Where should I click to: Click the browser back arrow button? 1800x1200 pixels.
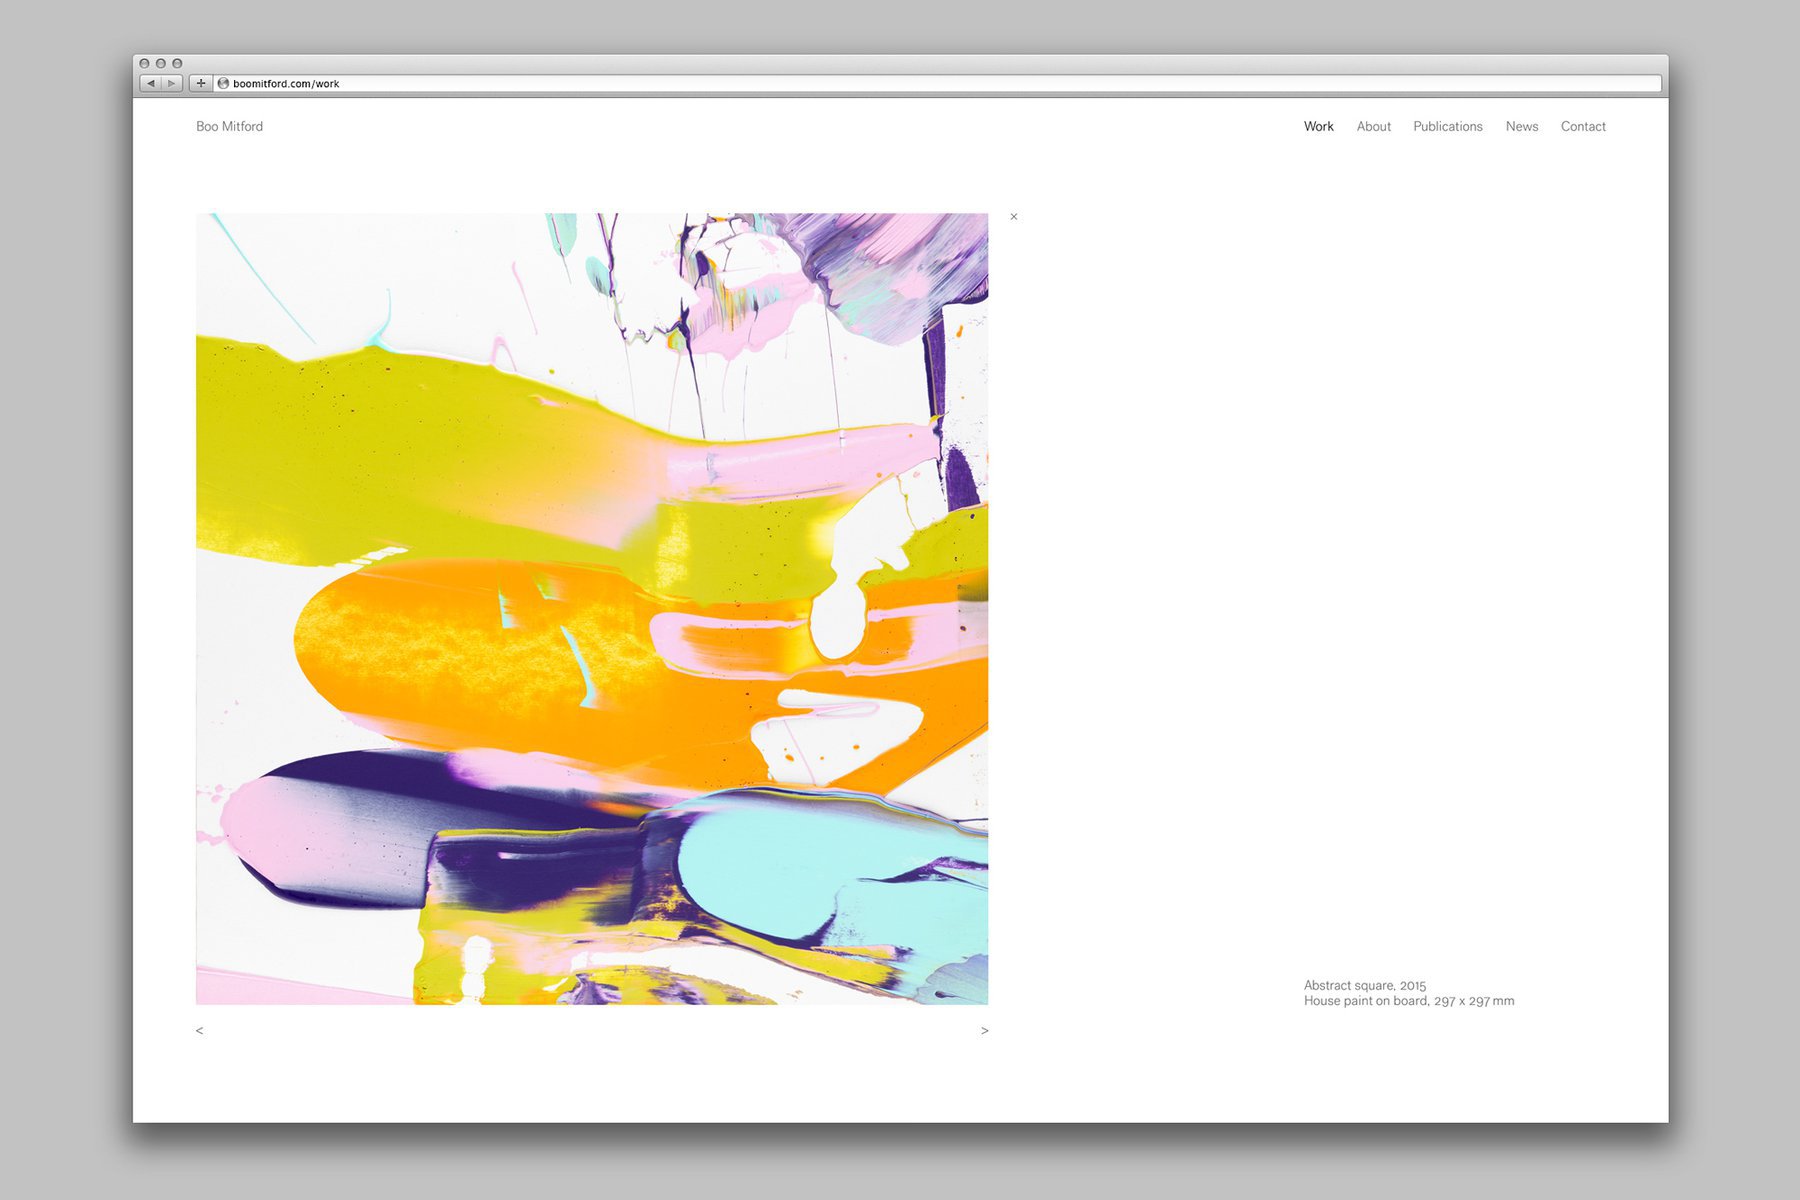tap(150, 83)
